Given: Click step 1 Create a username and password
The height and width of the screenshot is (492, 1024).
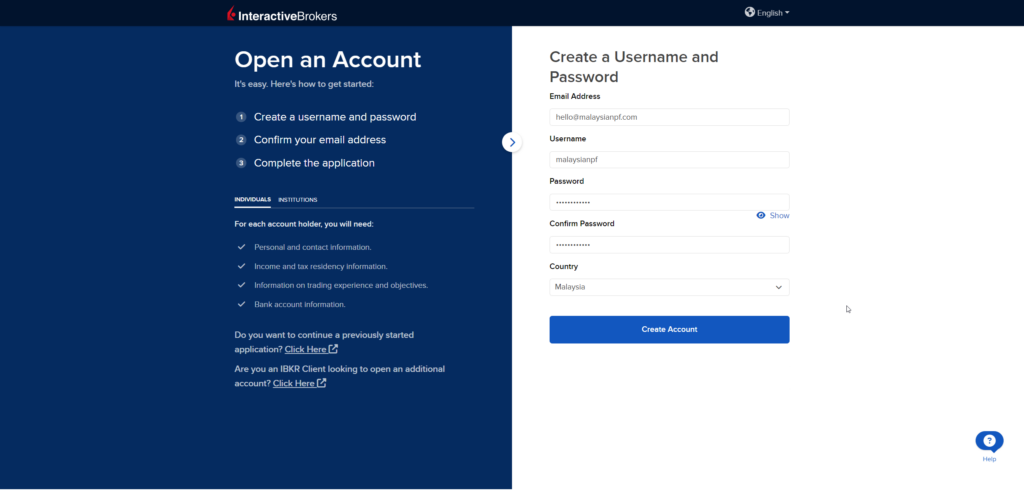Looking at the screenshot, I should point(326,117).
